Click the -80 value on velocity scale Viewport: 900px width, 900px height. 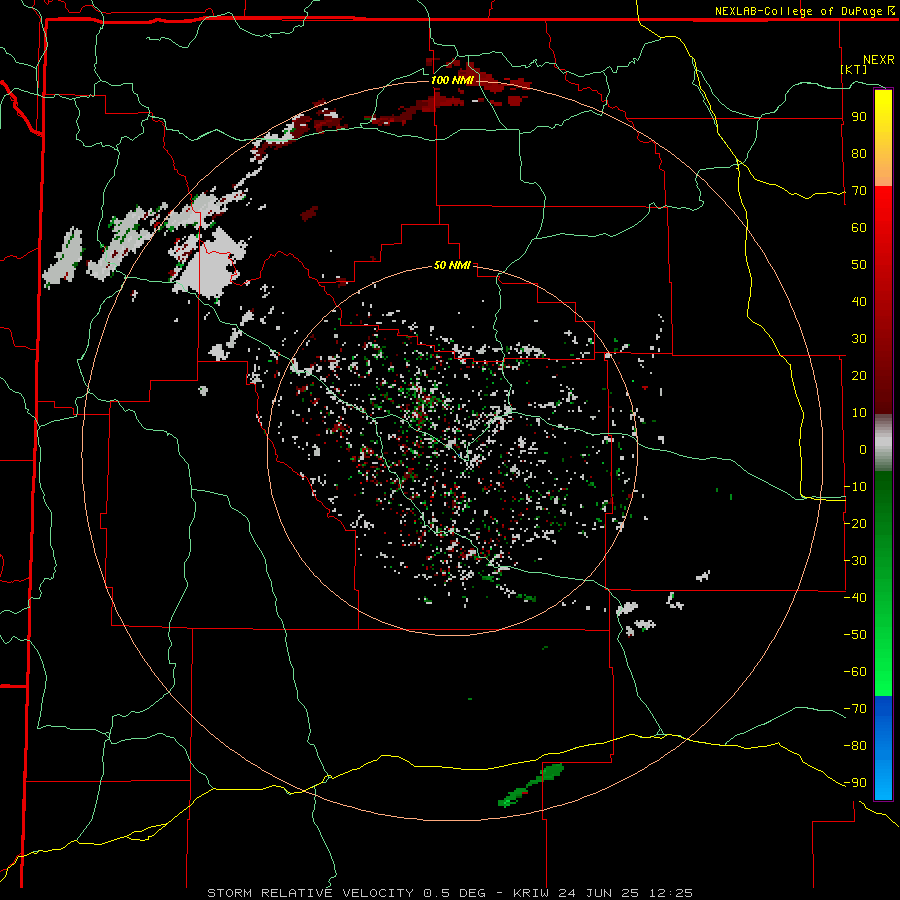[x=855, y=746]
